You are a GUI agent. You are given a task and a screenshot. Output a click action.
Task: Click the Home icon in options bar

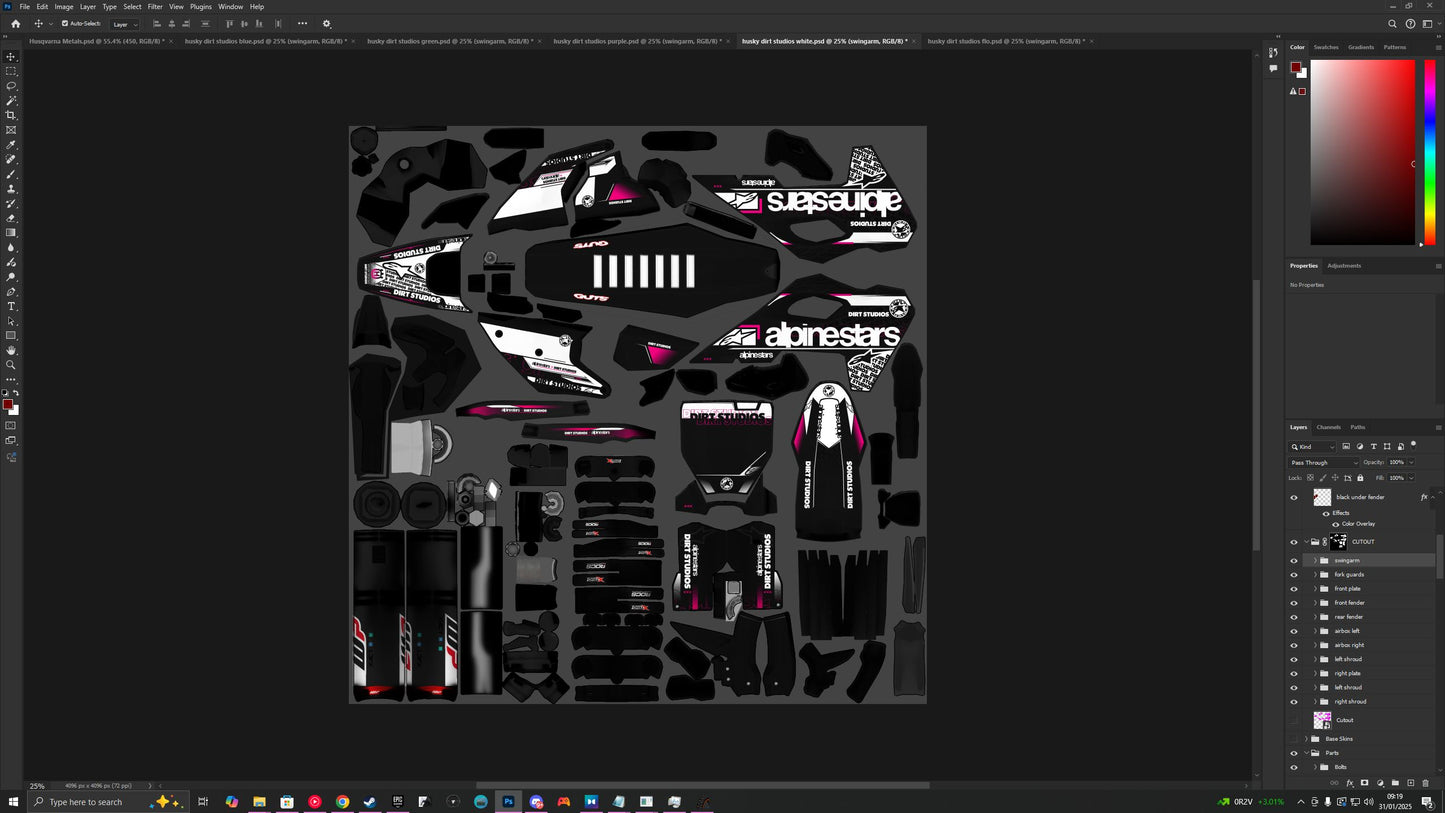tap(15, 24)
